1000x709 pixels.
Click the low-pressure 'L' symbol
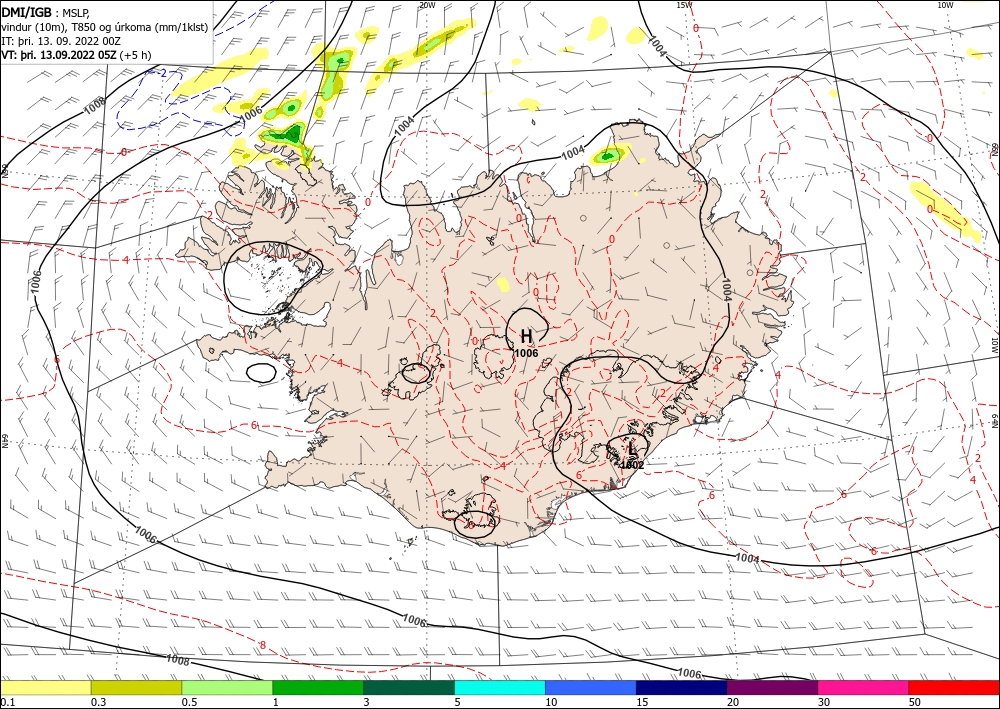[x=631, y=449]
